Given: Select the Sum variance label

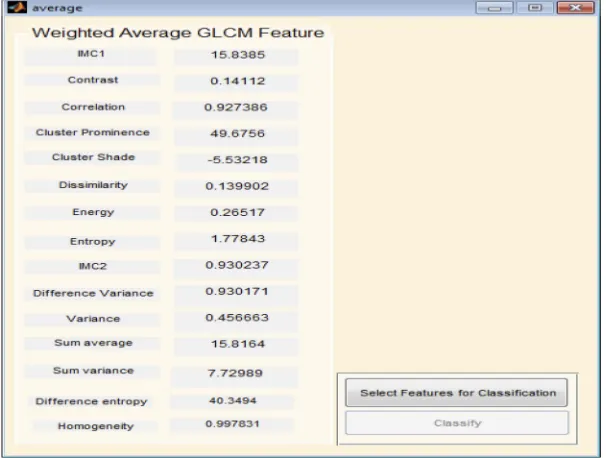Looking at the screenshot, I should (x=94, y=371).
